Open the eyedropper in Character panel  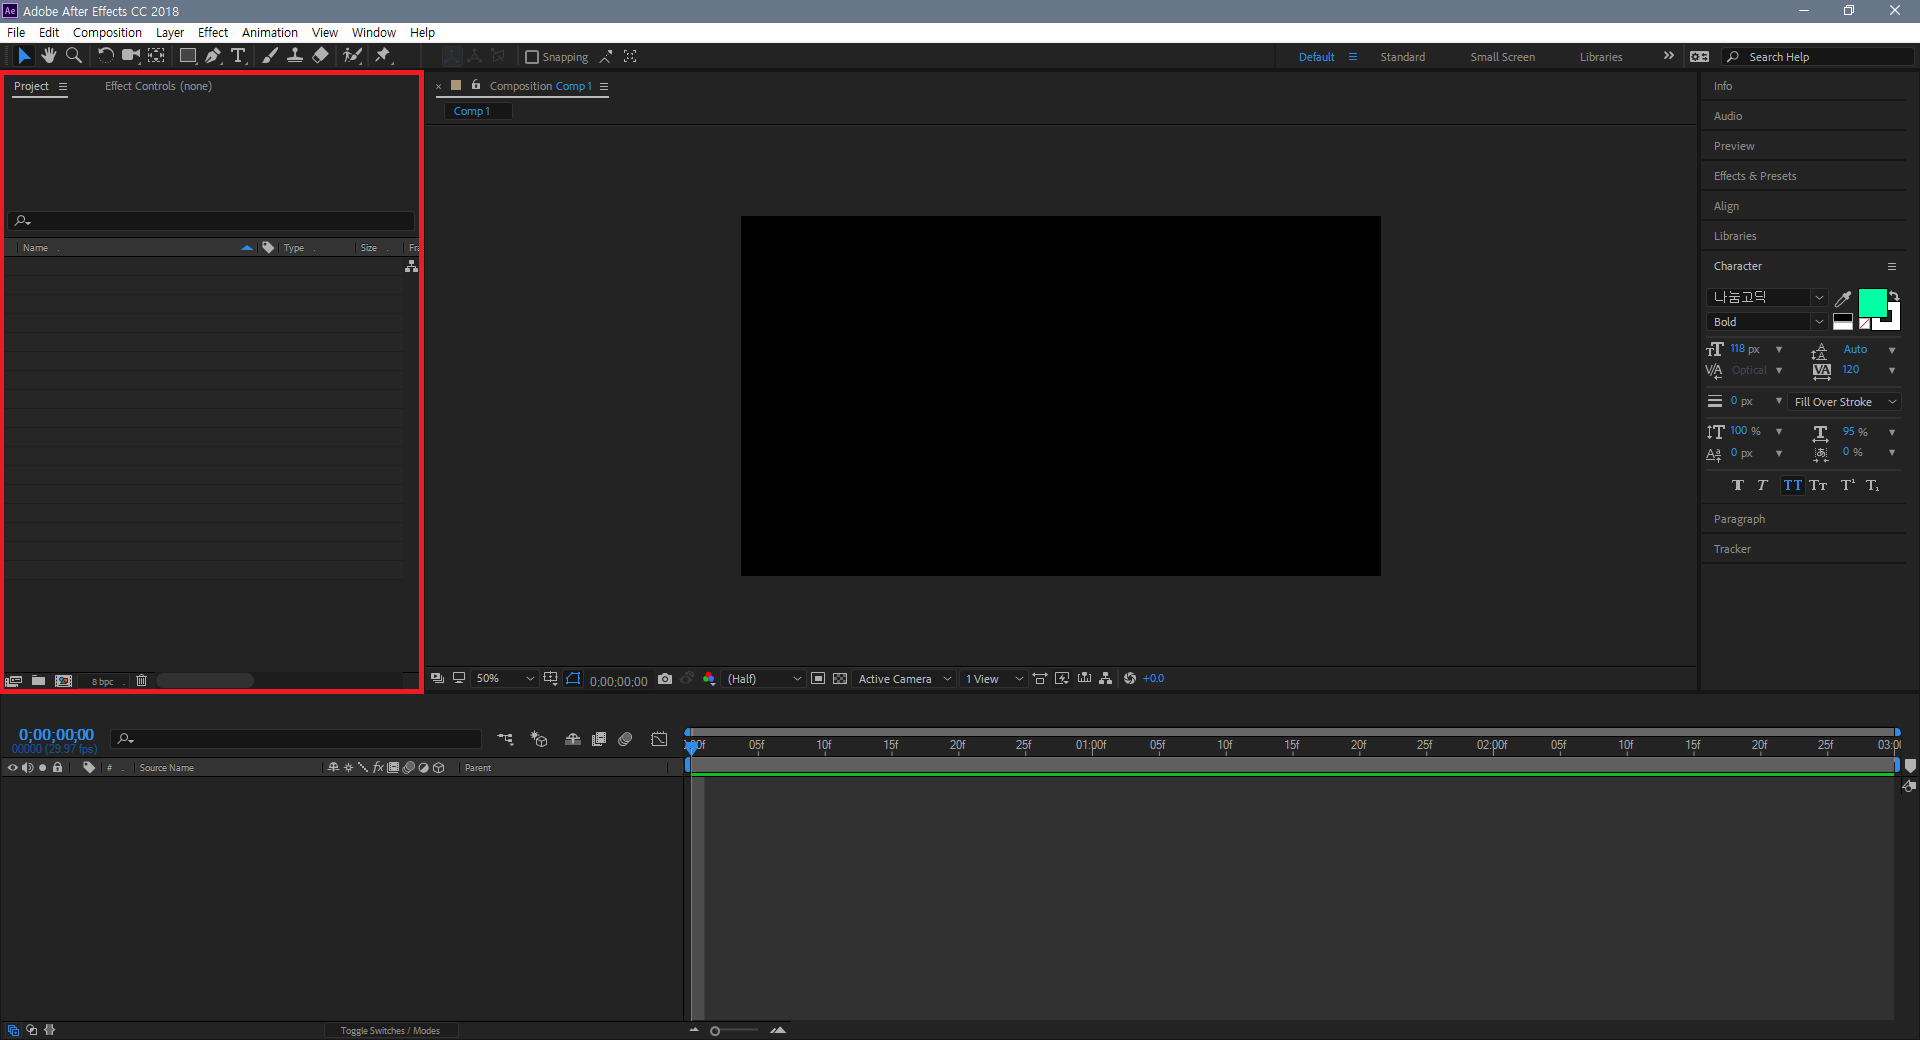point(1843,298)
